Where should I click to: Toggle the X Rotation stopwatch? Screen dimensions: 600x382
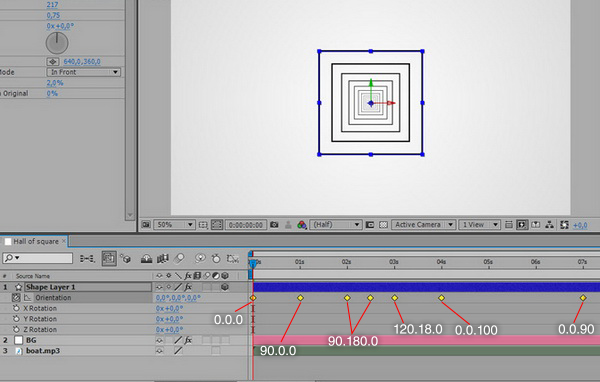click(16, 308)
